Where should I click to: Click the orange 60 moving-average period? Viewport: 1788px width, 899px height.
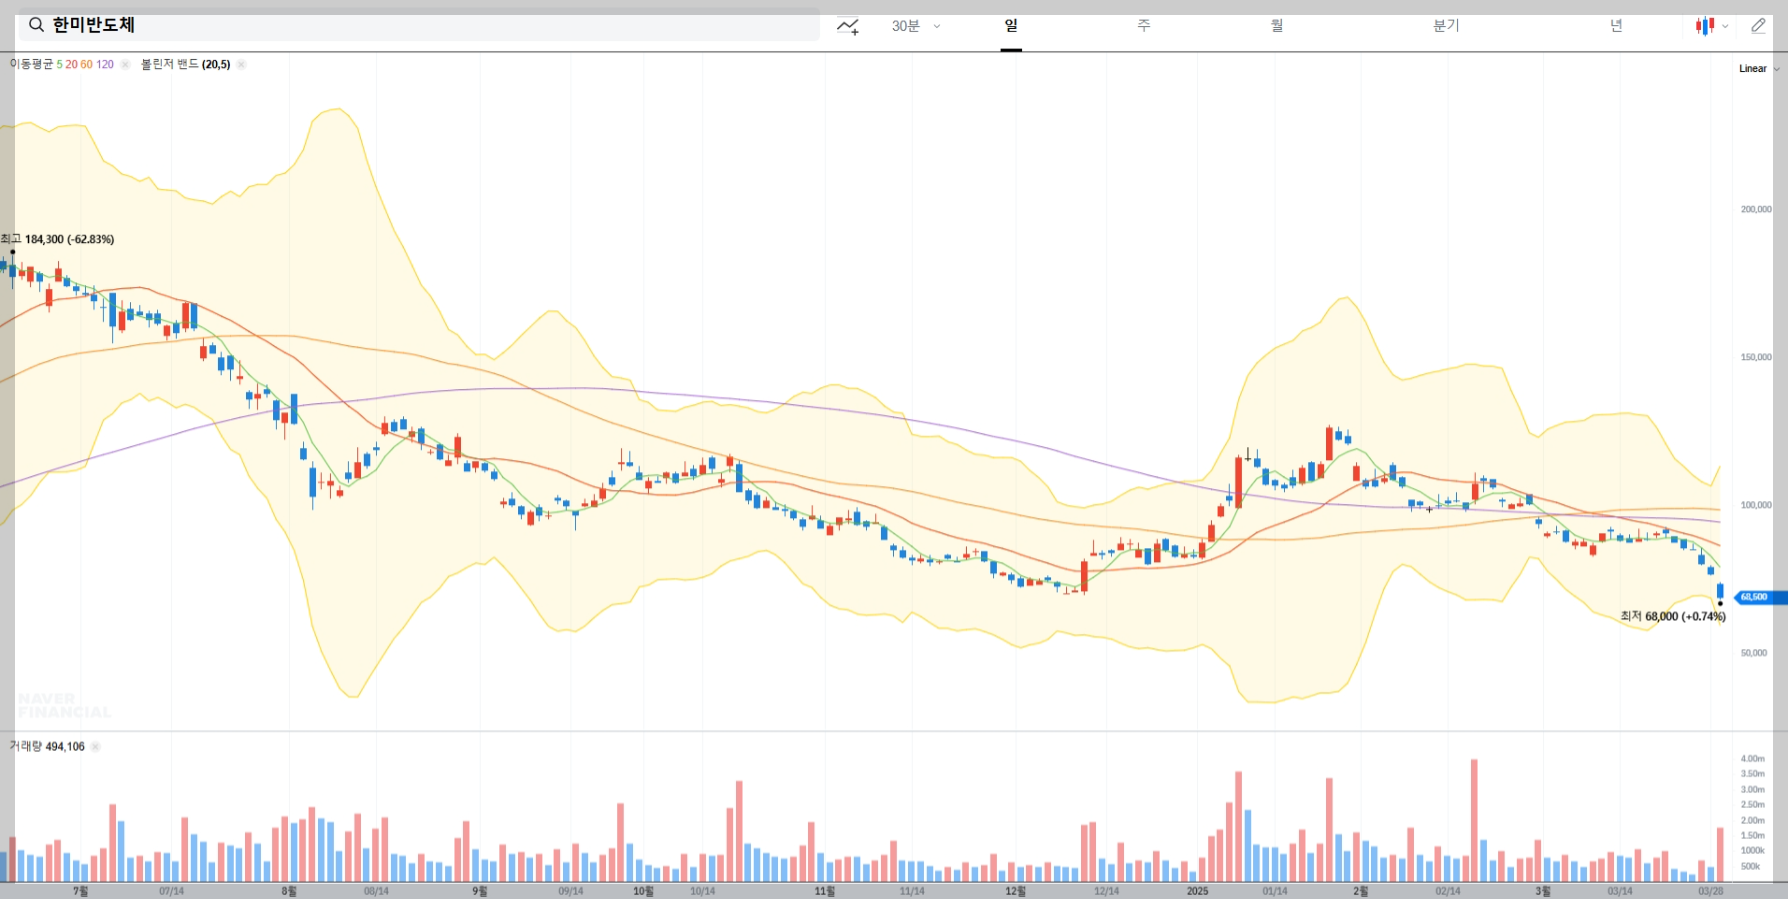pyautogui.click(x=86, y=64)
